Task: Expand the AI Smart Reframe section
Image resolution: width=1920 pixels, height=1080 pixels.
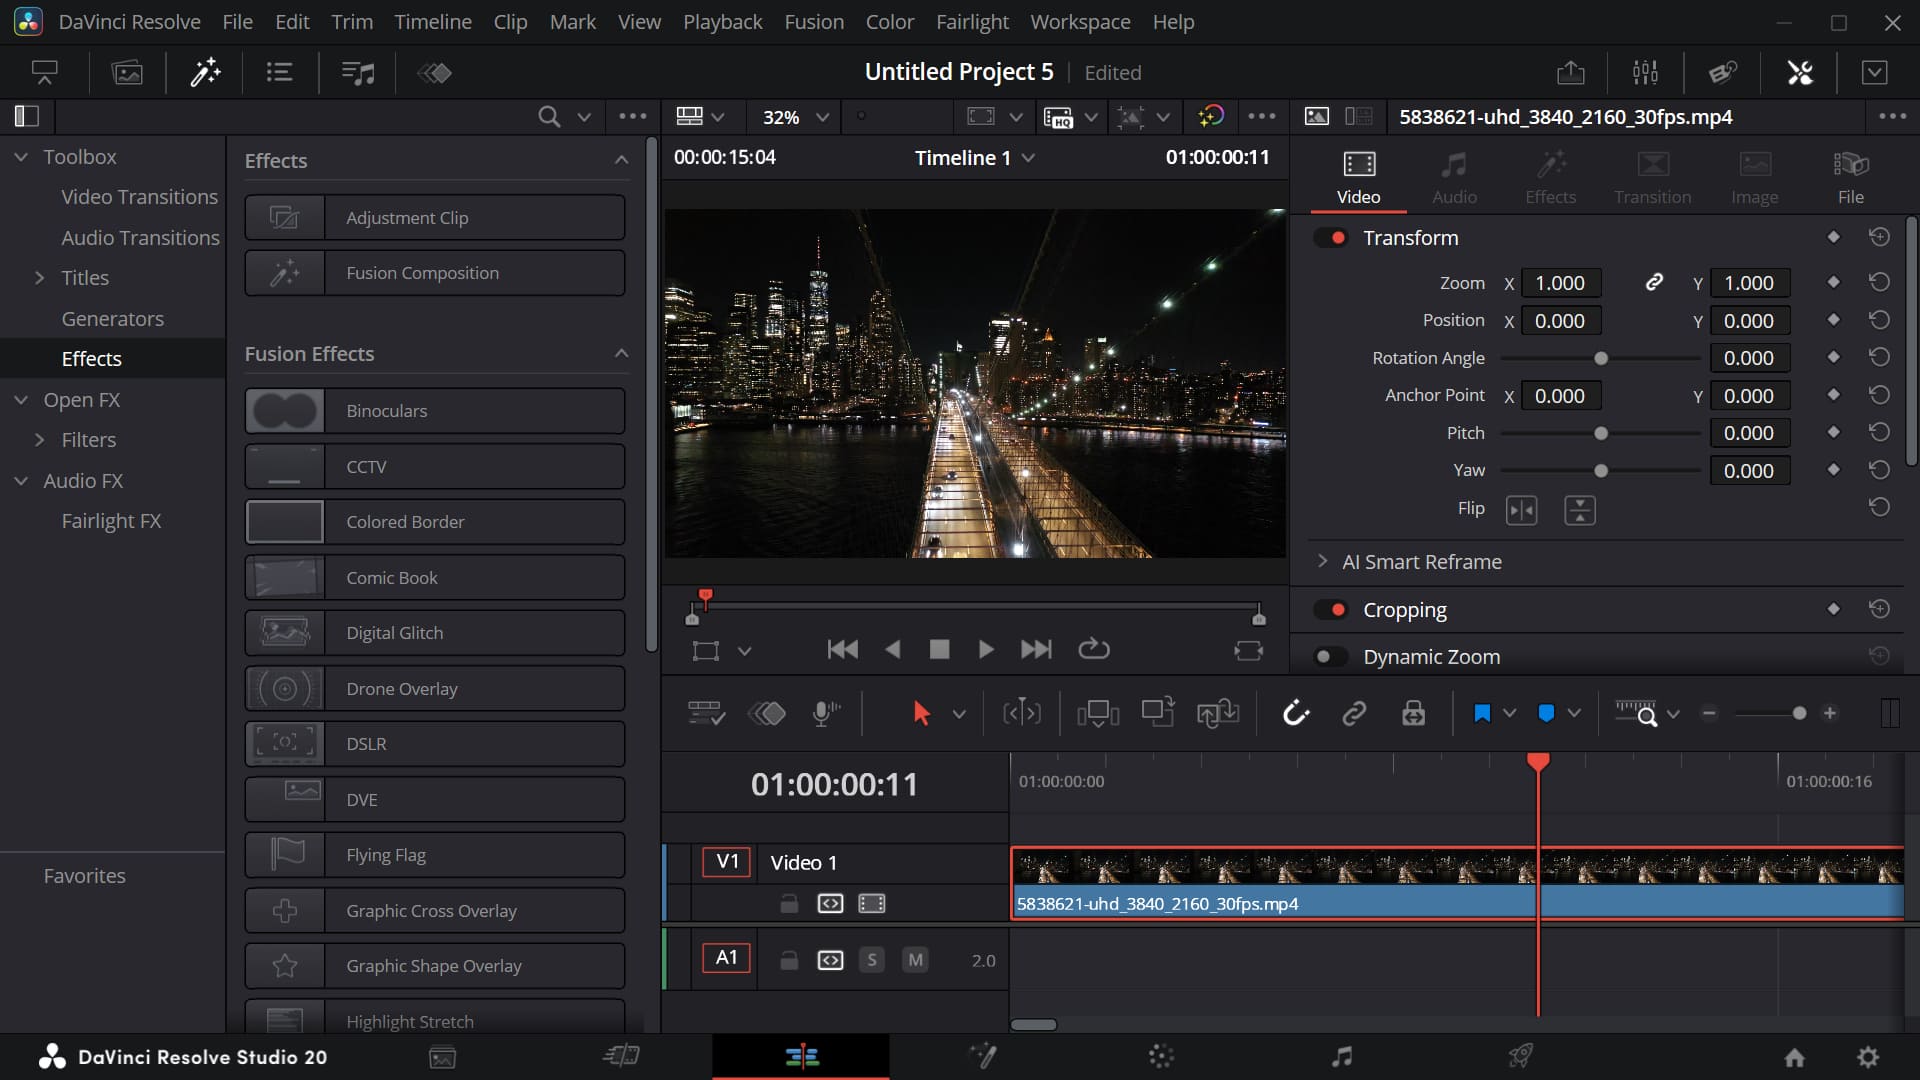Action: pyautogui.click(x=1322, y=561)
